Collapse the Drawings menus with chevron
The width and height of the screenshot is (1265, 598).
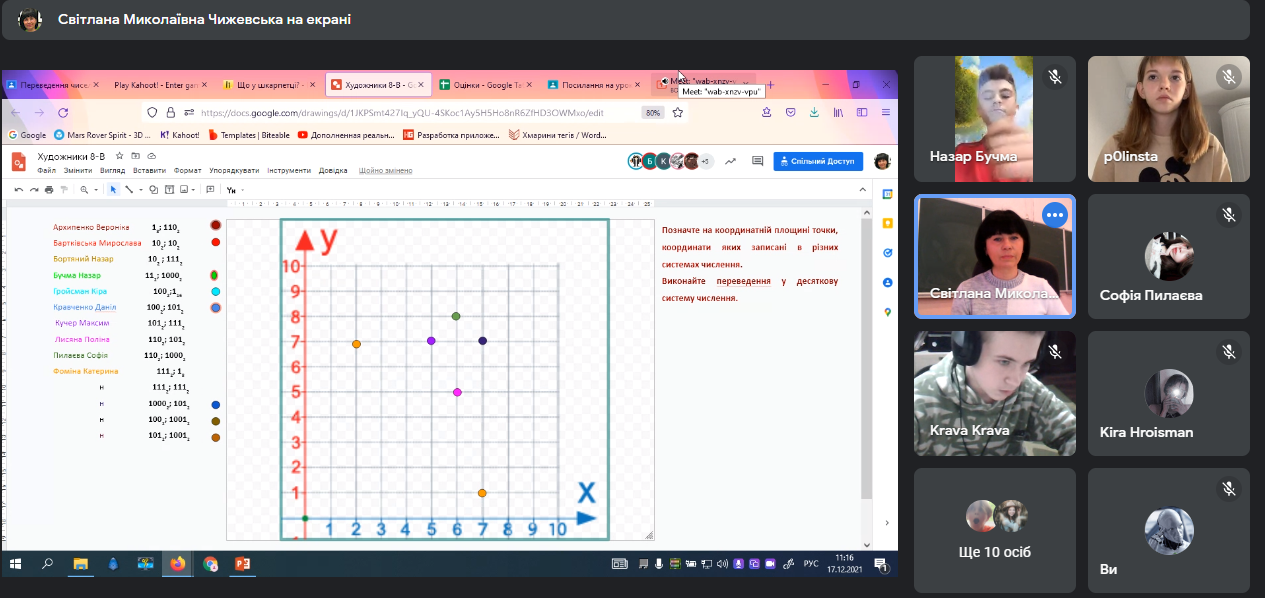point(862,189)
